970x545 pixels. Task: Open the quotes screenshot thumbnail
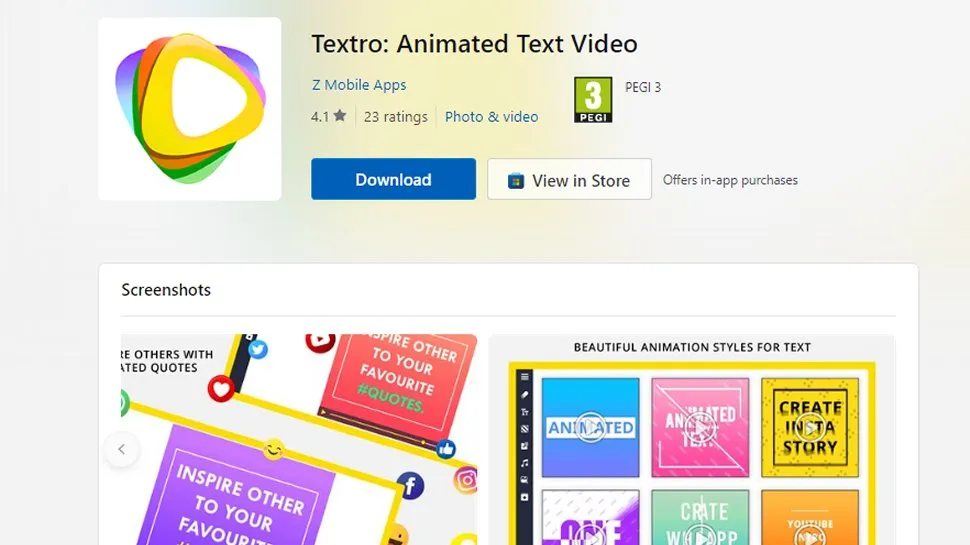click(x=299, y=440)
